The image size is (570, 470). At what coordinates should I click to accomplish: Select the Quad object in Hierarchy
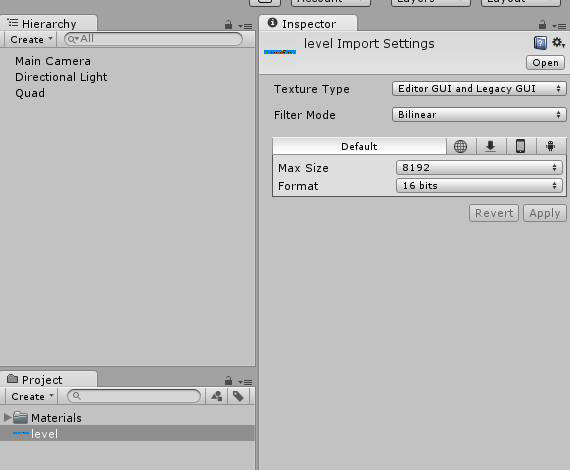click(x=30, y=93)
